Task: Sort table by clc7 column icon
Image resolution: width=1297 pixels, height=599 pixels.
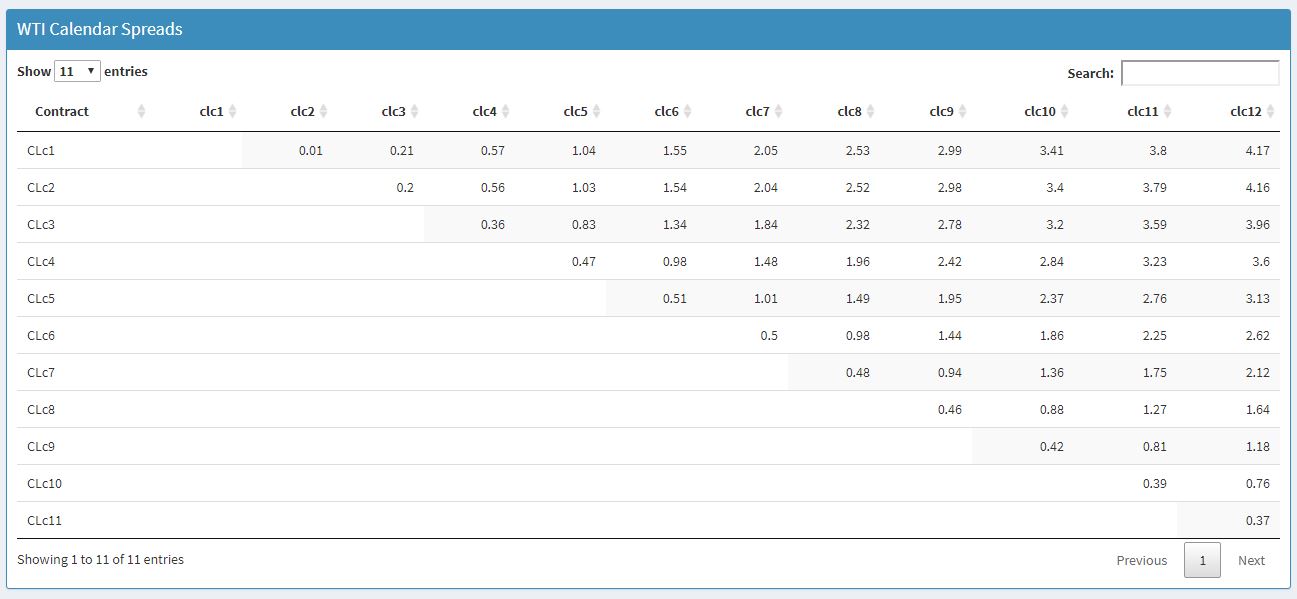Action: (778, 111)
